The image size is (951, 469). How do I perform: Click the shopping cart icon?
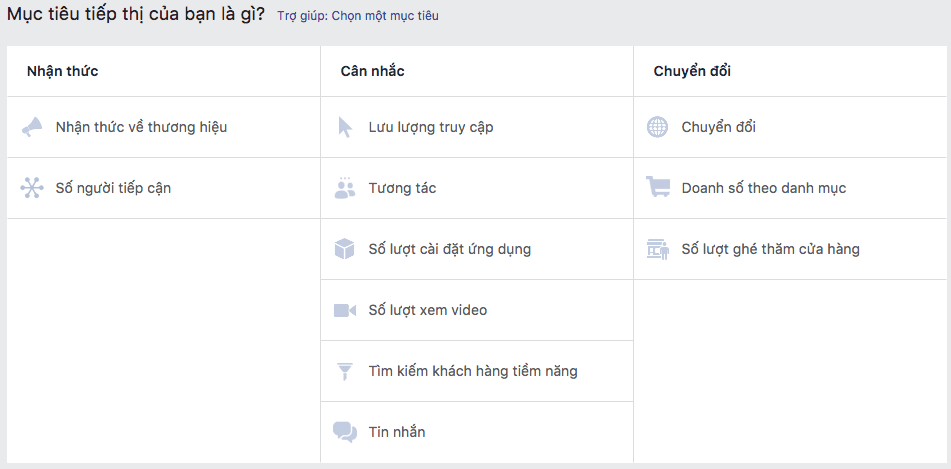[657, 188]
